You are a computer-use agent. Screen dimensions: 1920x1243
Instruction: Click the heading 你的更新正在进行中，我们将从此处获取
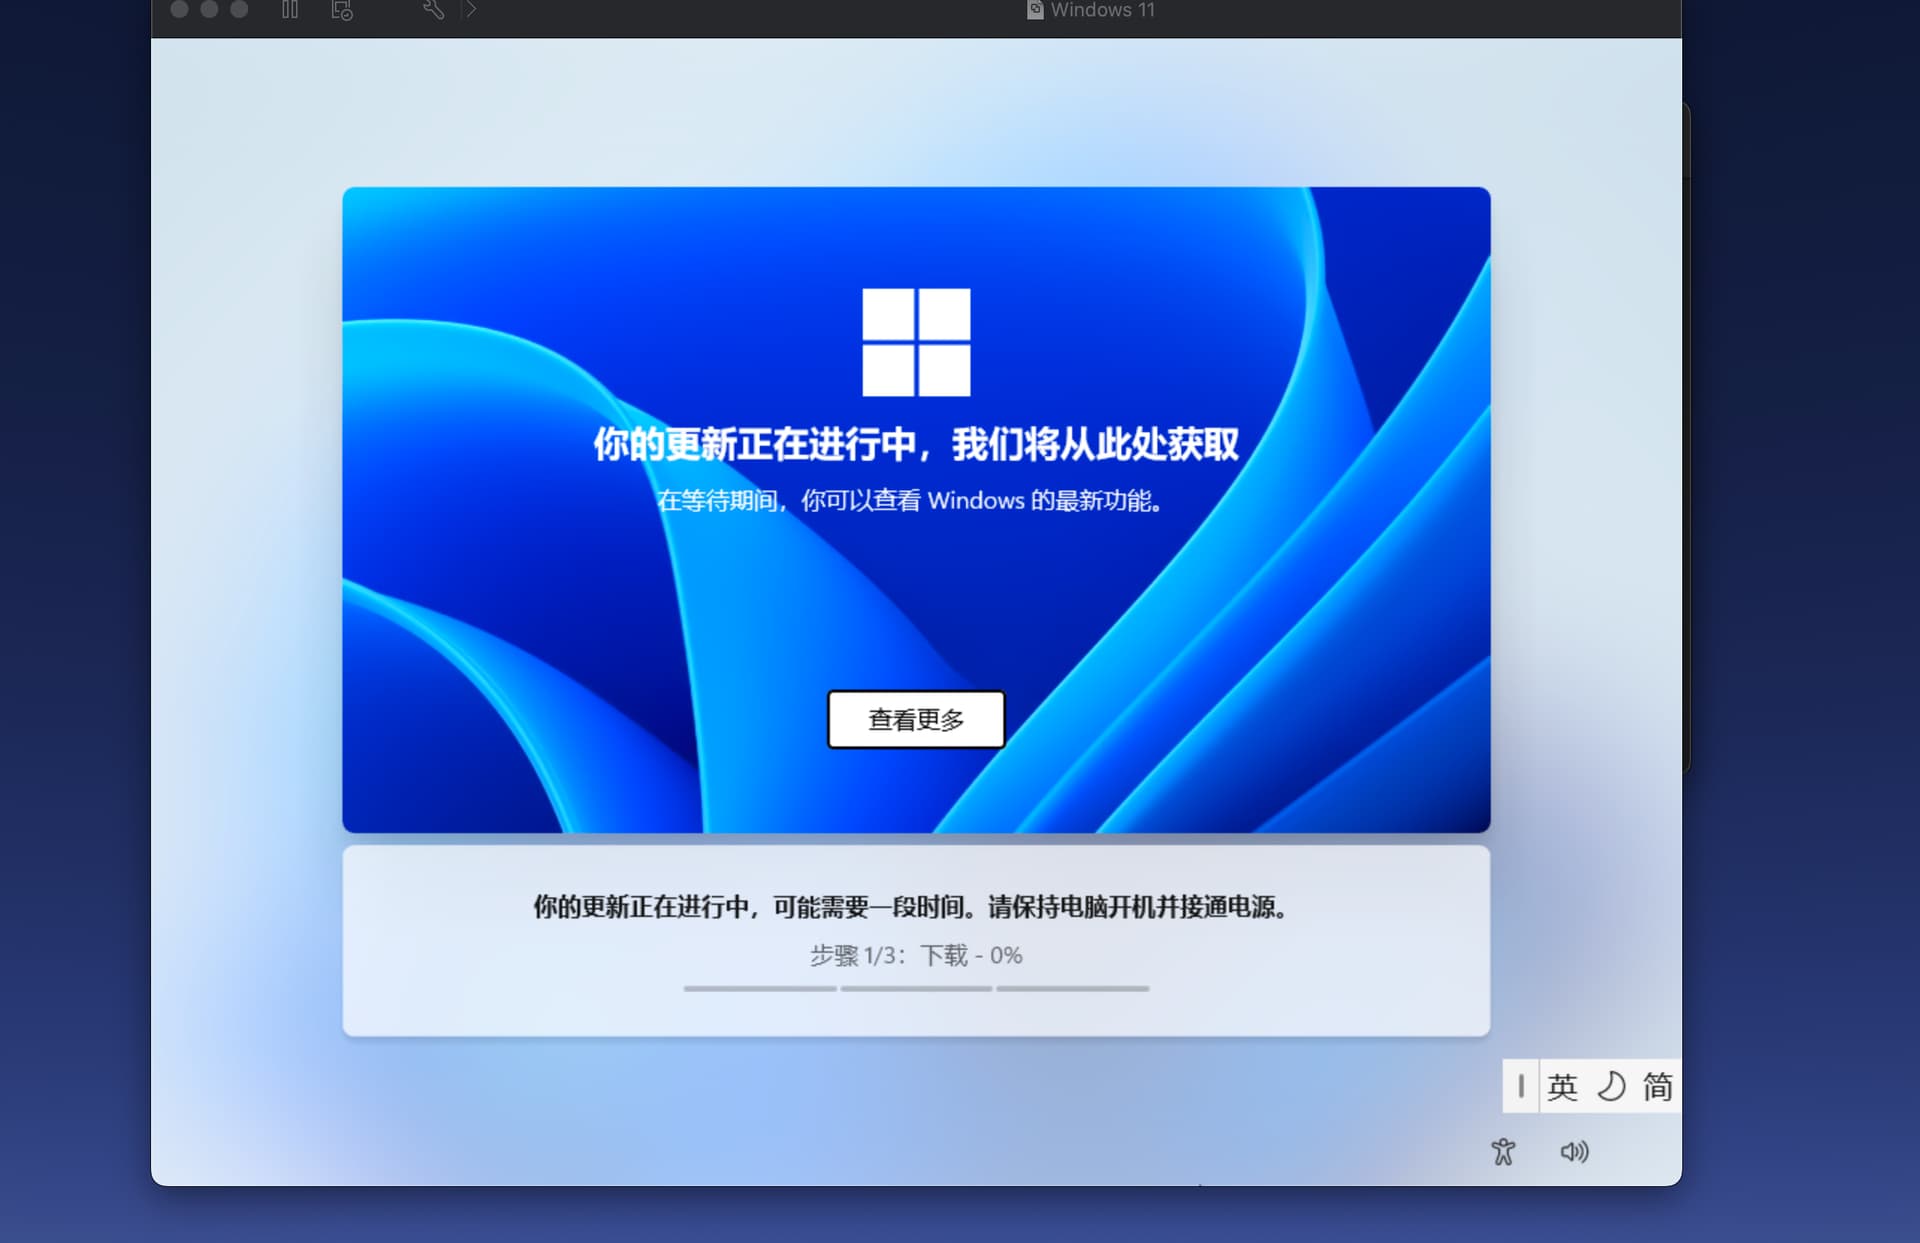(916, 444)
